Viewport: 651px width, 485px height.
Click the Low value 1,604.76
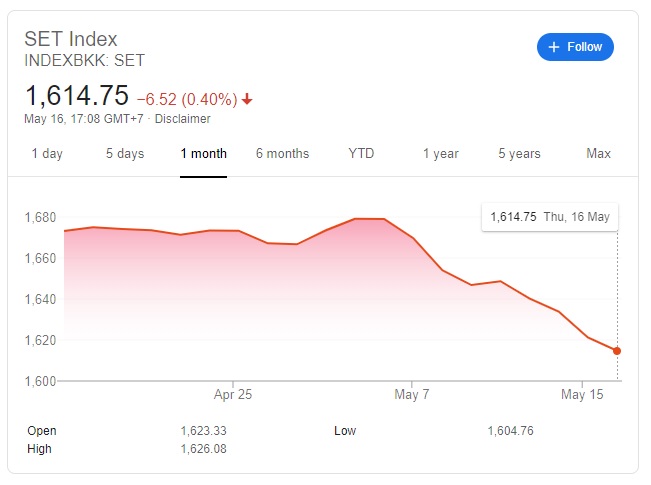[x=510, y=431]
